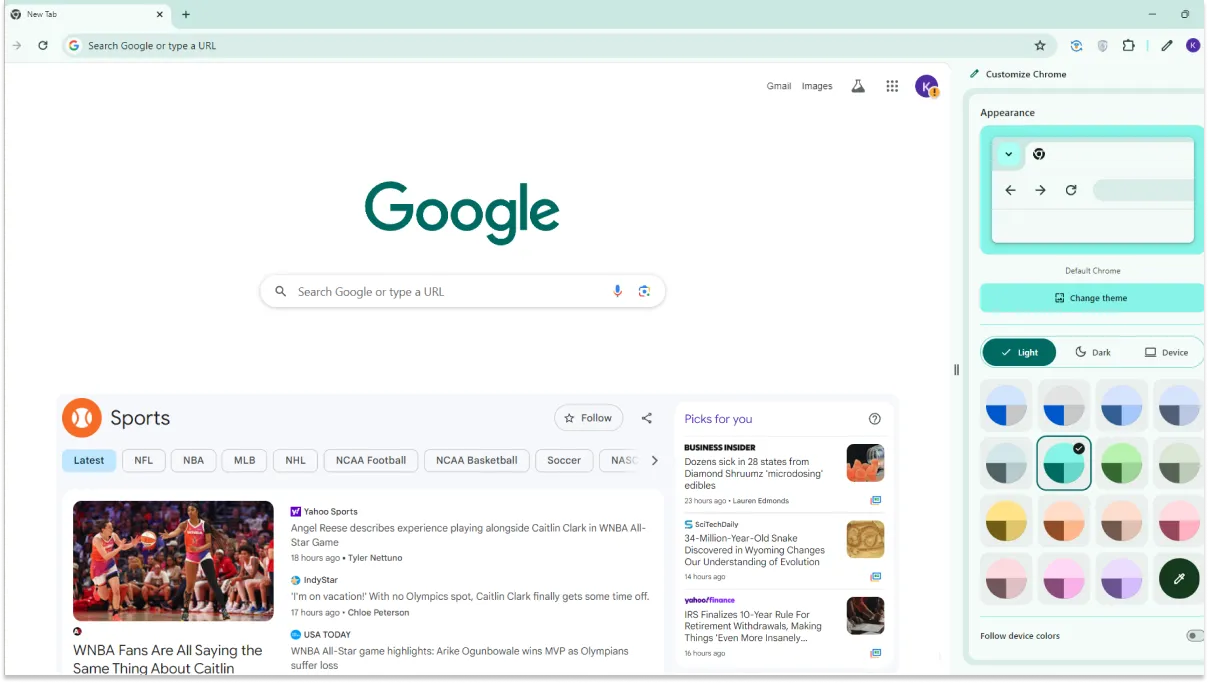Screen dimensions: 1208x683
Task: Select Device mode
Action: click(1166, 352)
